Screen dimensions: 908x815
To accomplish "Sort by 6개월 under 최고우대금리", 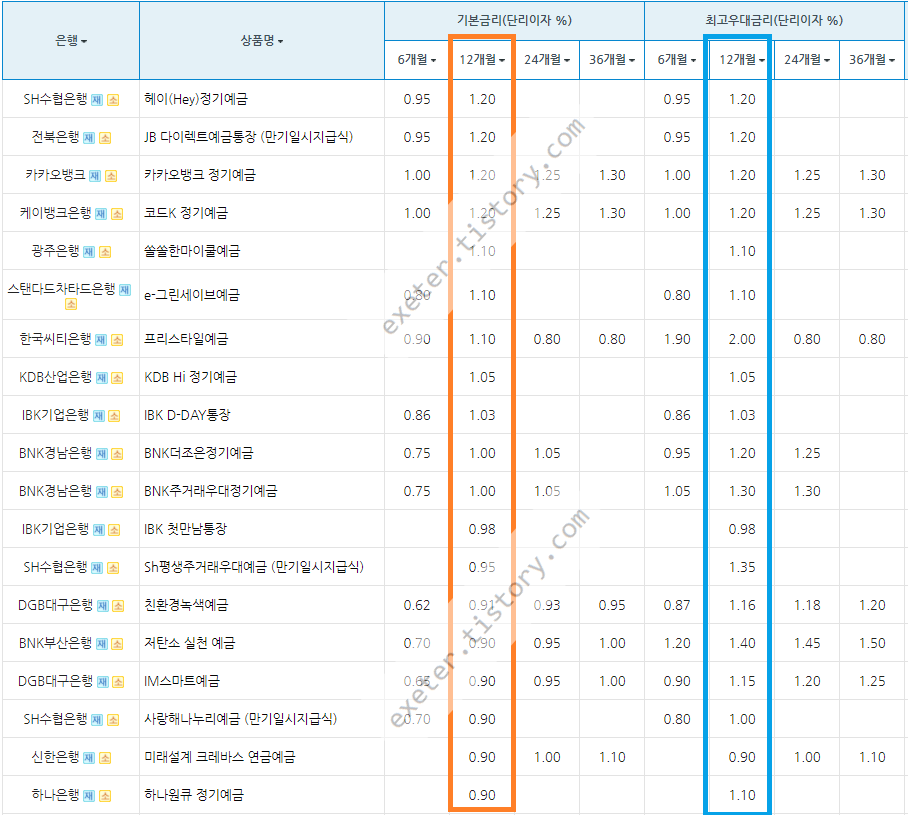I will [x=677, y=60].
